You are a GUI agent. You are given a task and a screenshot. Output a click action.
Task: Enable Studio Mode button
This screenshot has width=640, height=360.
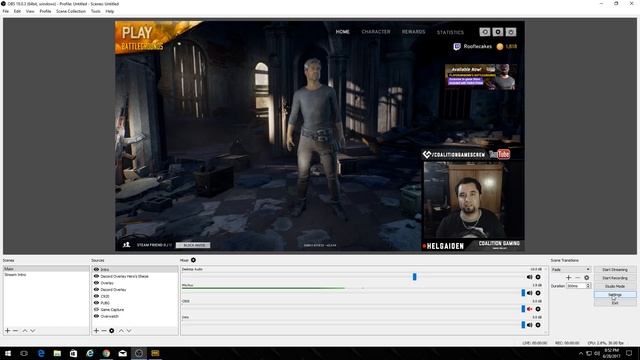[615, 286]
